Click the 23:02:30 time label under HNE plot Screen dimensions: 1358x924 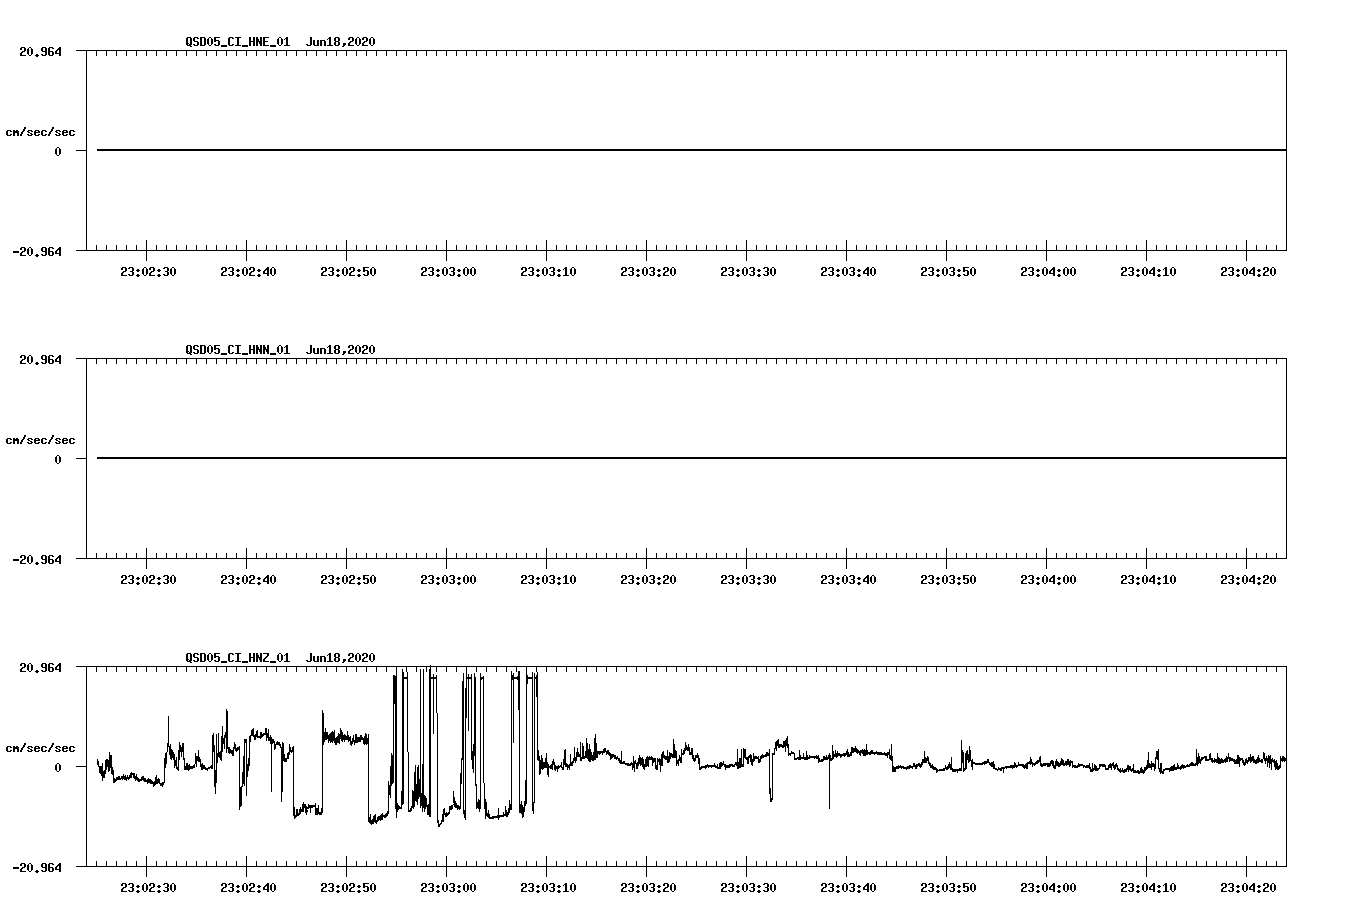pos(148,272)
